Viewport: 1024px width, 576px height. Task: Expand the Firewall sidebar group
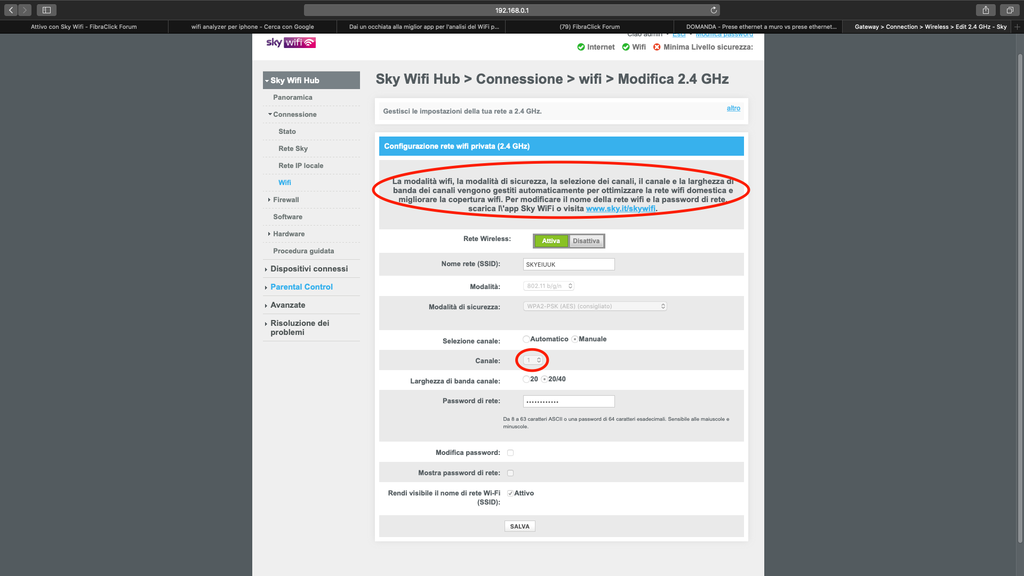point(284,199)
